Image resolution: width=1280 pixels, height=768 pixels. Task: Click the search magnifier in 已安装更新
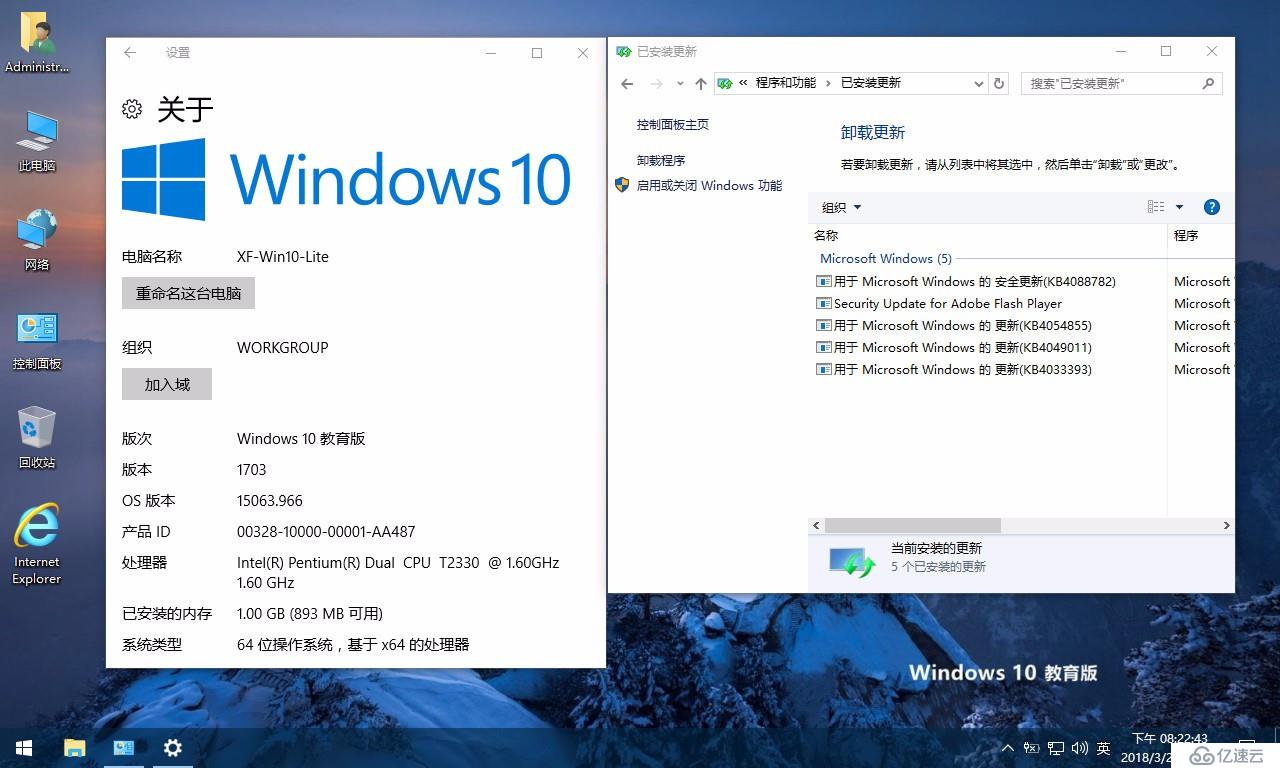point(1209,84)
